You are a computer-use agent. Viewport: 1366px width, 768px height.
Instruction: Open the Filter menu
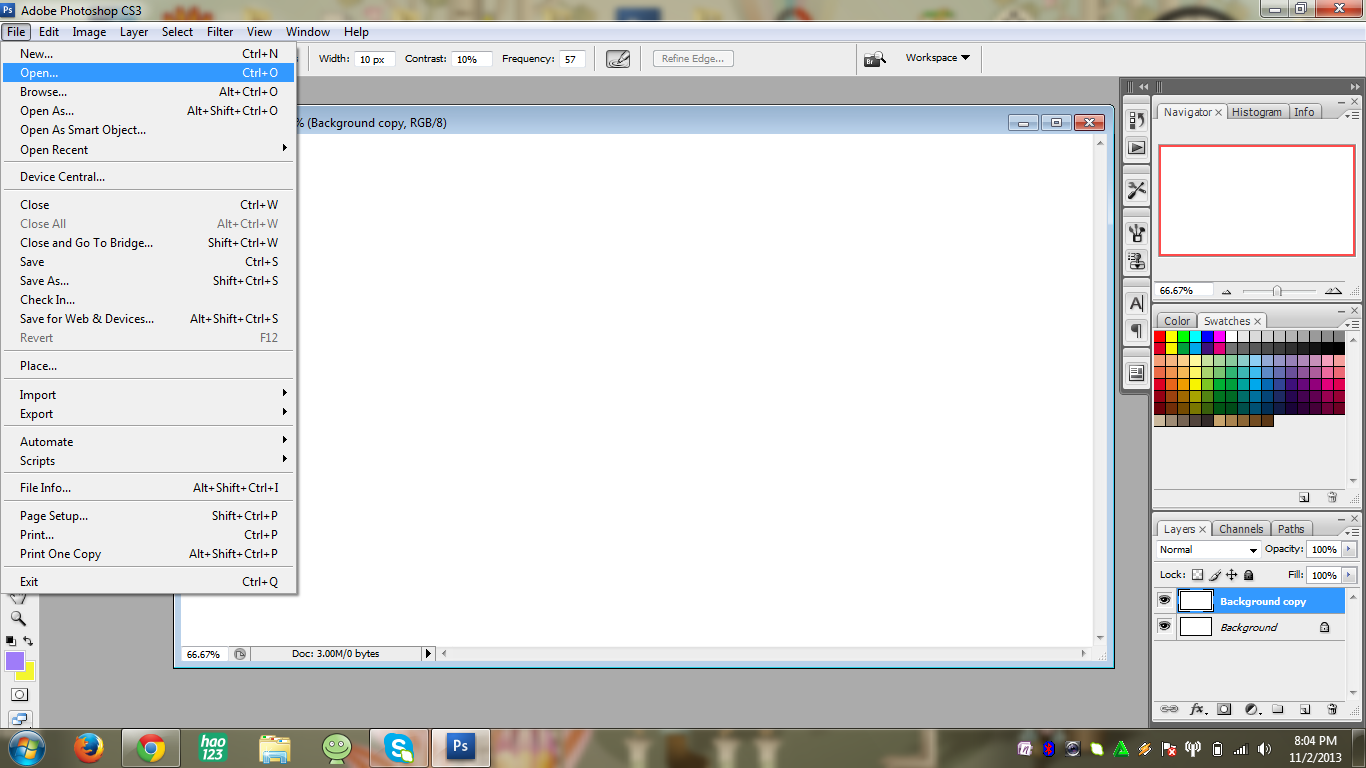[x=220, y=32]
